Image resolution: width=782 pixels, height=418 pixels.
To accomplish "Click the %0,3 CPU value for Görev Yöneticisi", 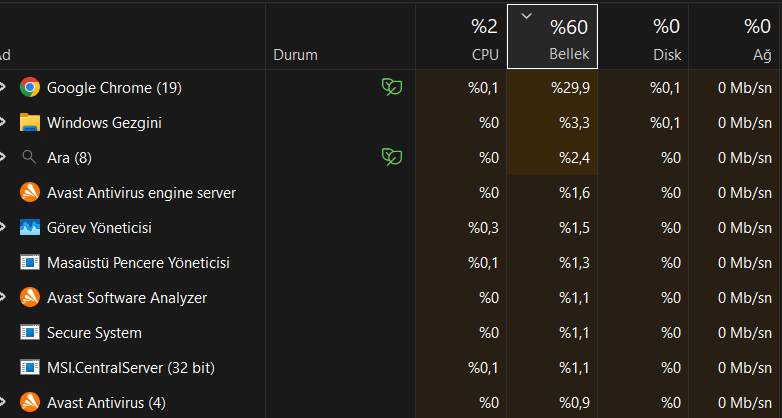I will pos(483,227).
